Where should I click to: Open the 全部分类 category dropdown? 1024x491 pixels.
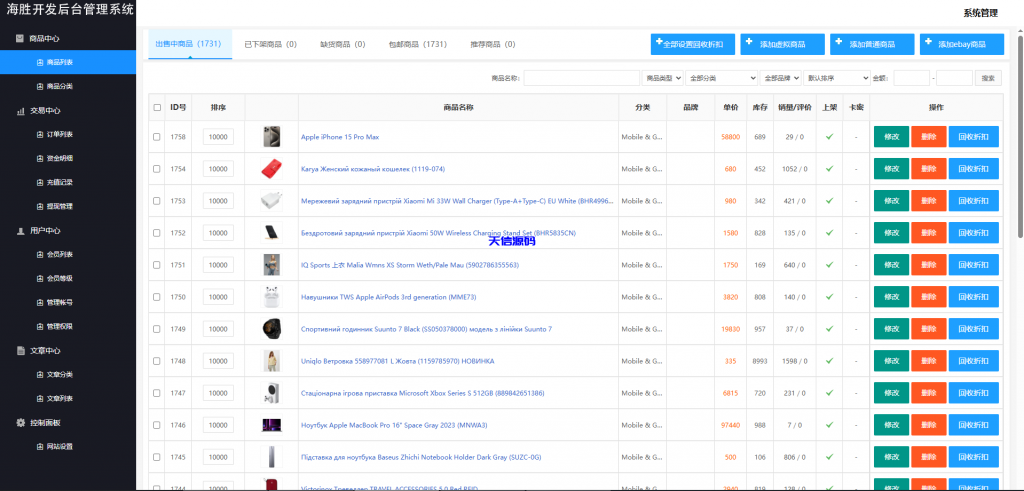(722, 78)
